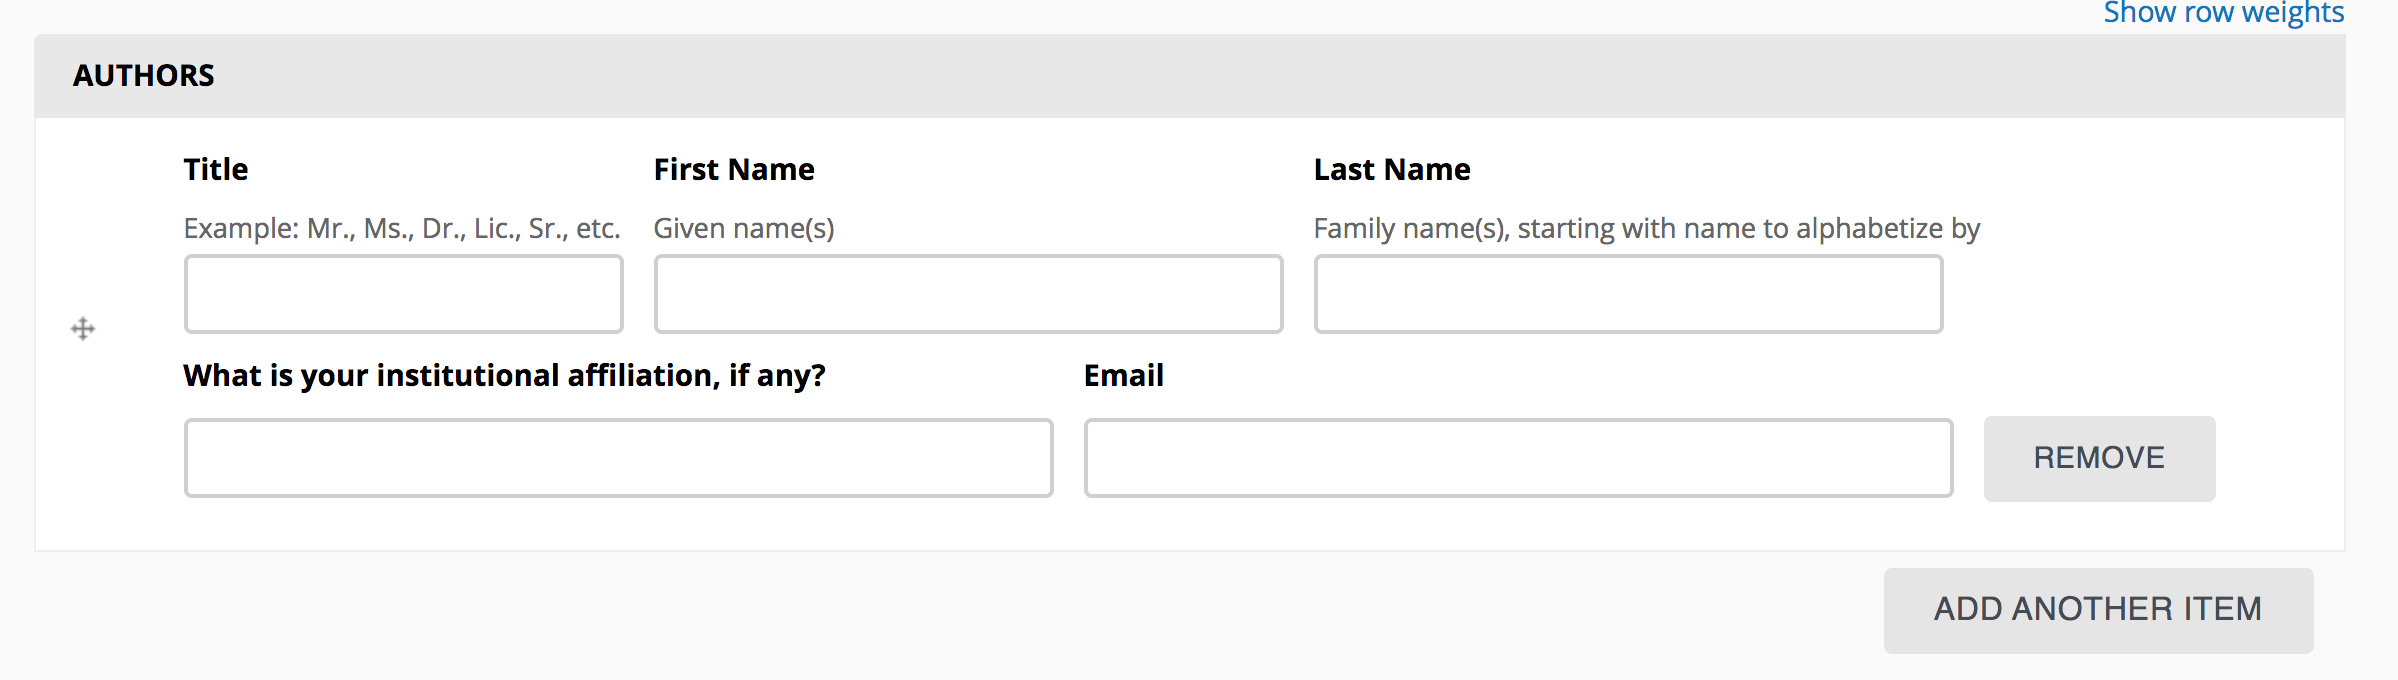Click the Email field label
The image size is (2398, 680).
[x=1124, y=375]
